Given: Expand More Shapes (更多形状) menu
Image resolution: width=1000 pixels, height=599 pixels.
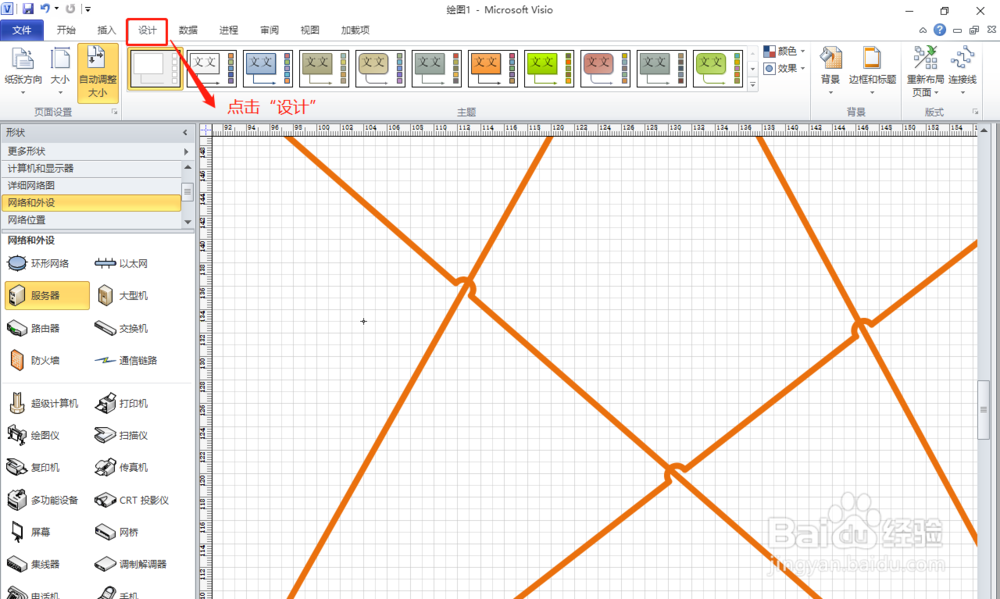Looking at the screenshot, I should (97, 151).
